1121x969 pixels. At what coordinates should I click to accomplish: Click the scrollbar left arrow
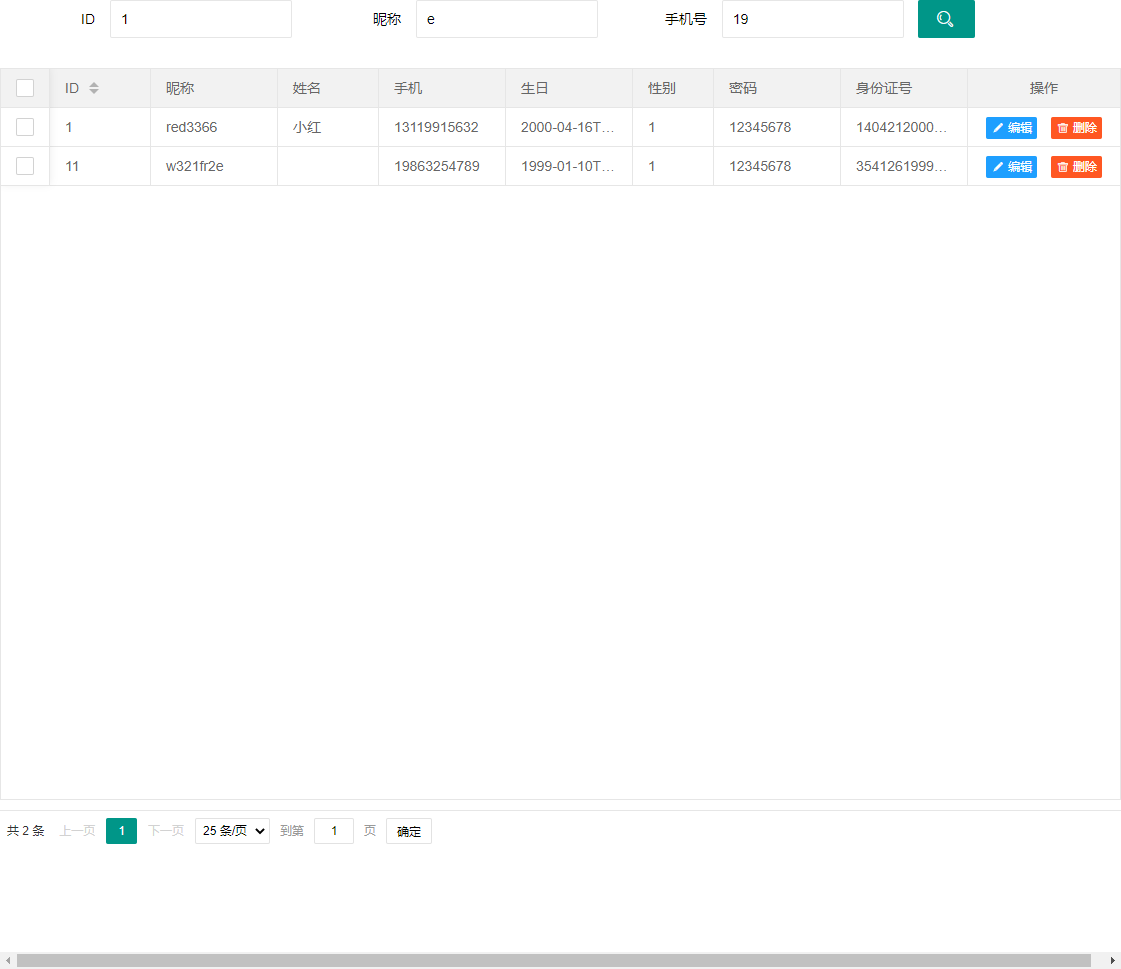7,960
